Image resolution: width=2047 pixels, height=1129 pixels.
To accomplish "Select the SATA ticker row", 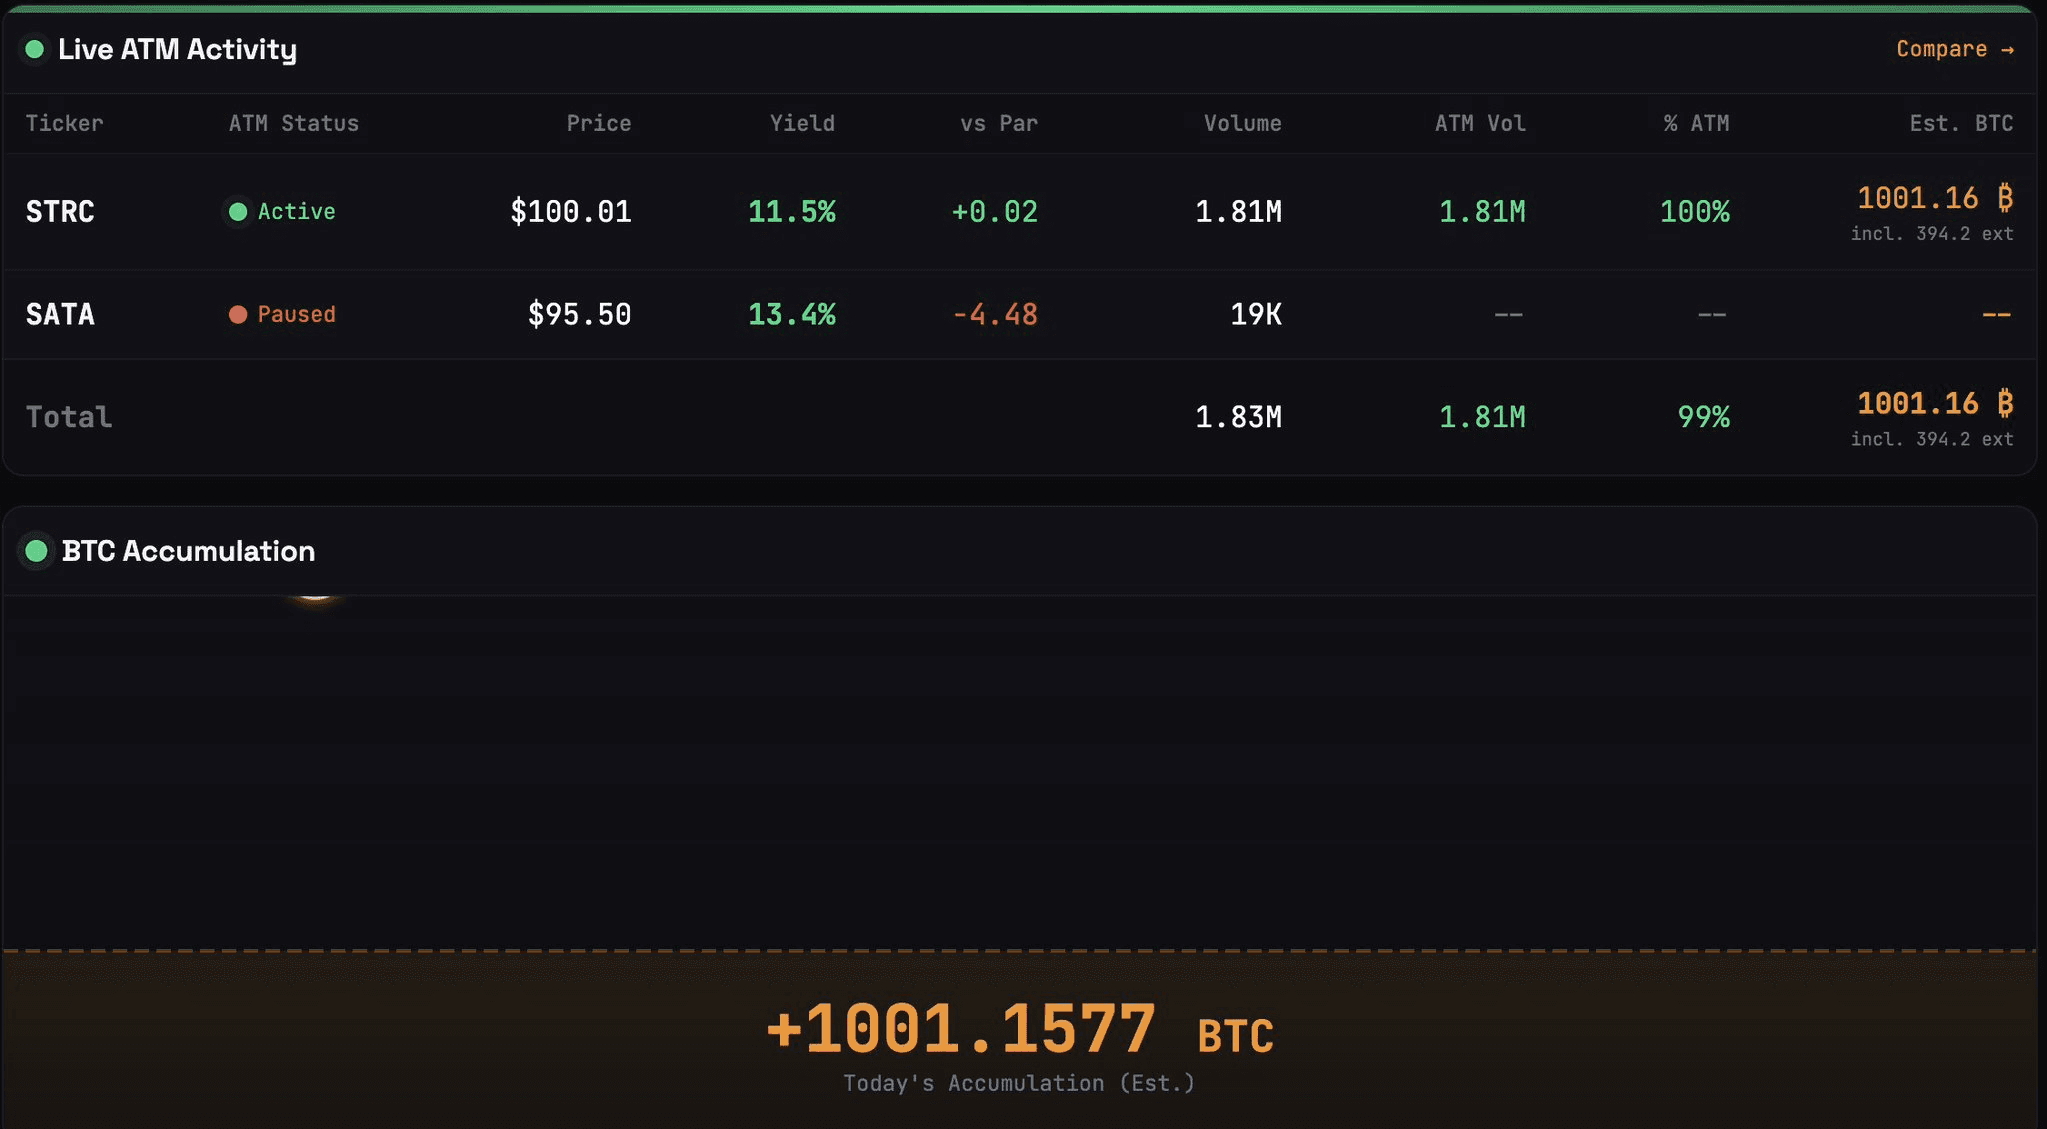I will pos(60,315).
